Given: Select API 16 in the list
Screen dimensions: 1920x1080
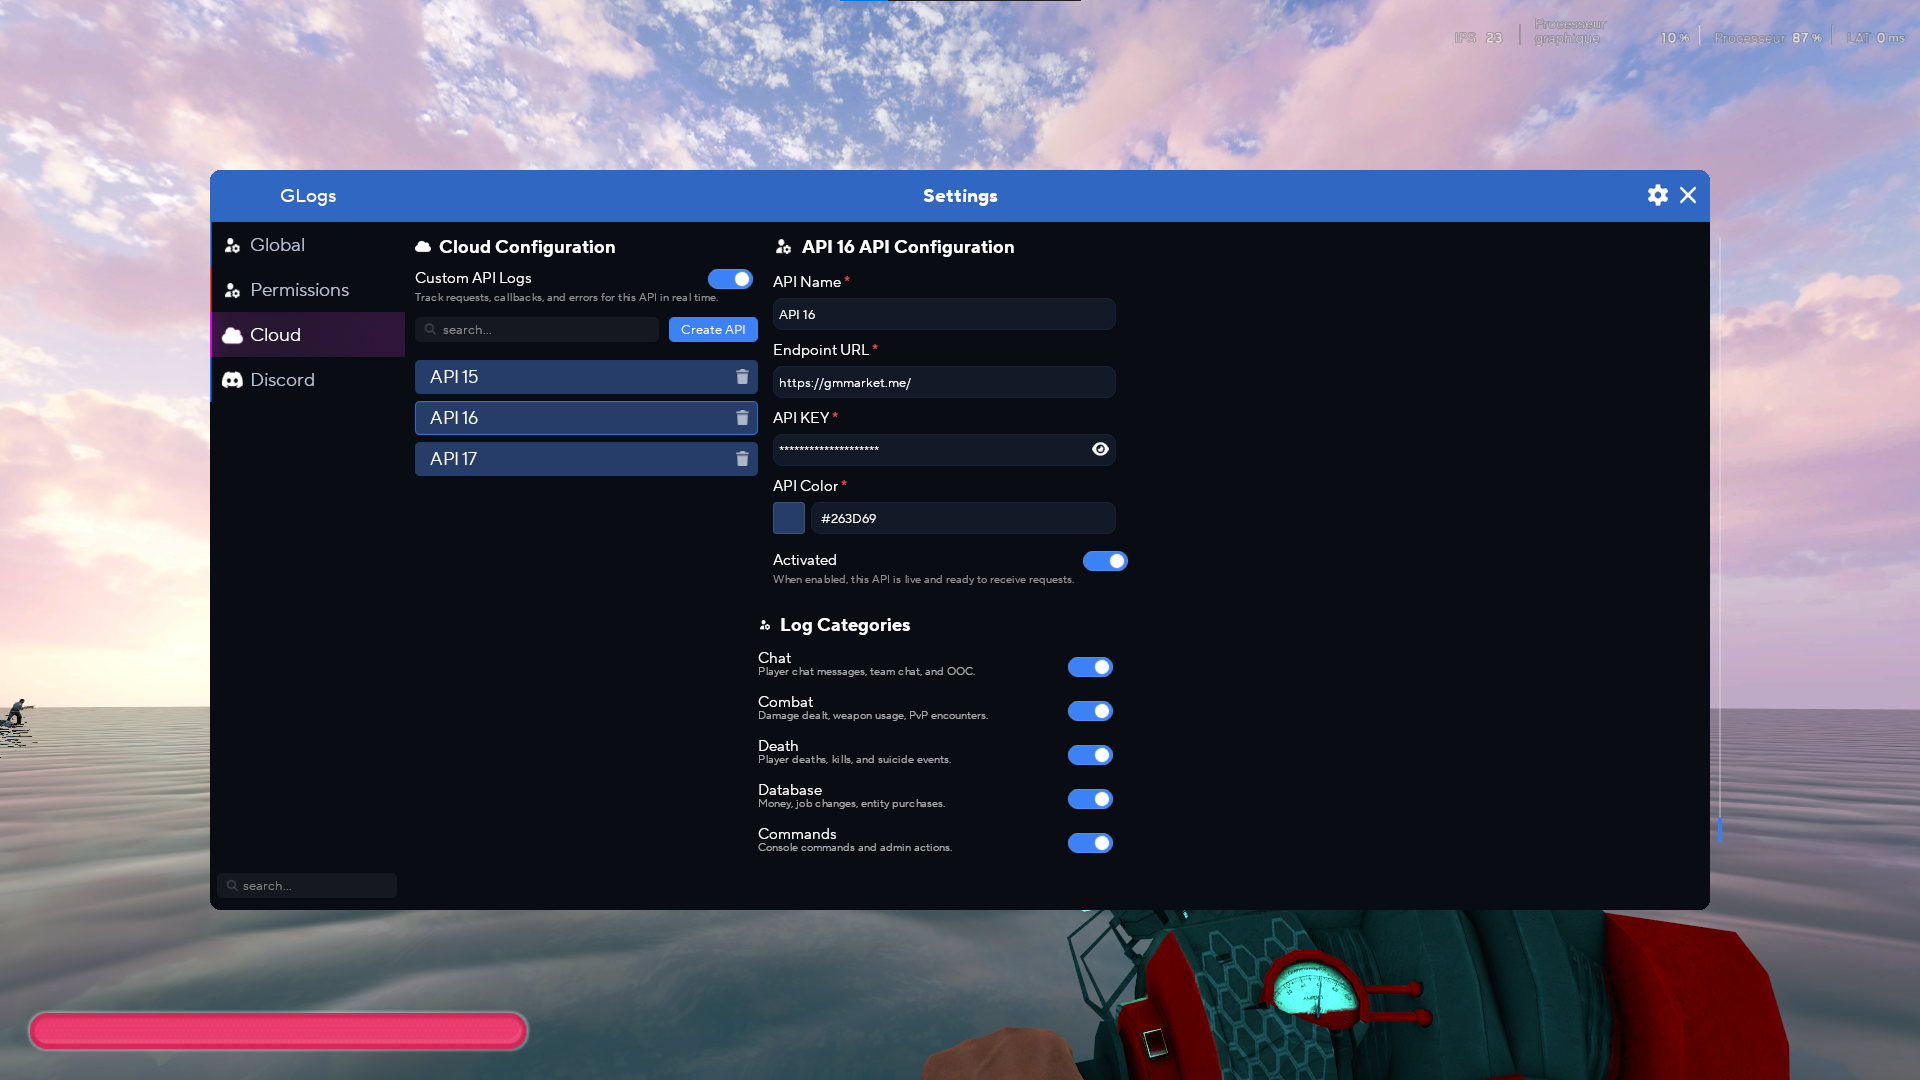Looking at the screenshot, I should coord(586,418).
